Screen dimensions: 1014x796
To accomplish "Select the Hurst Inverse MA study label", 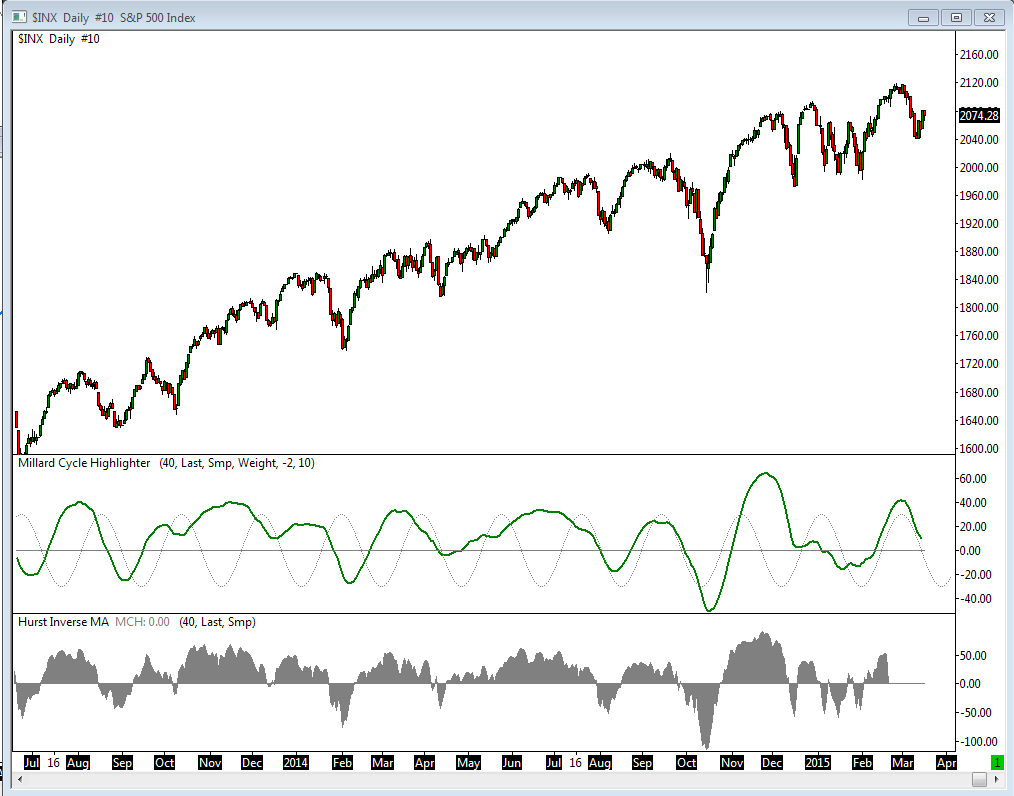I will click(x=63, y=622).
